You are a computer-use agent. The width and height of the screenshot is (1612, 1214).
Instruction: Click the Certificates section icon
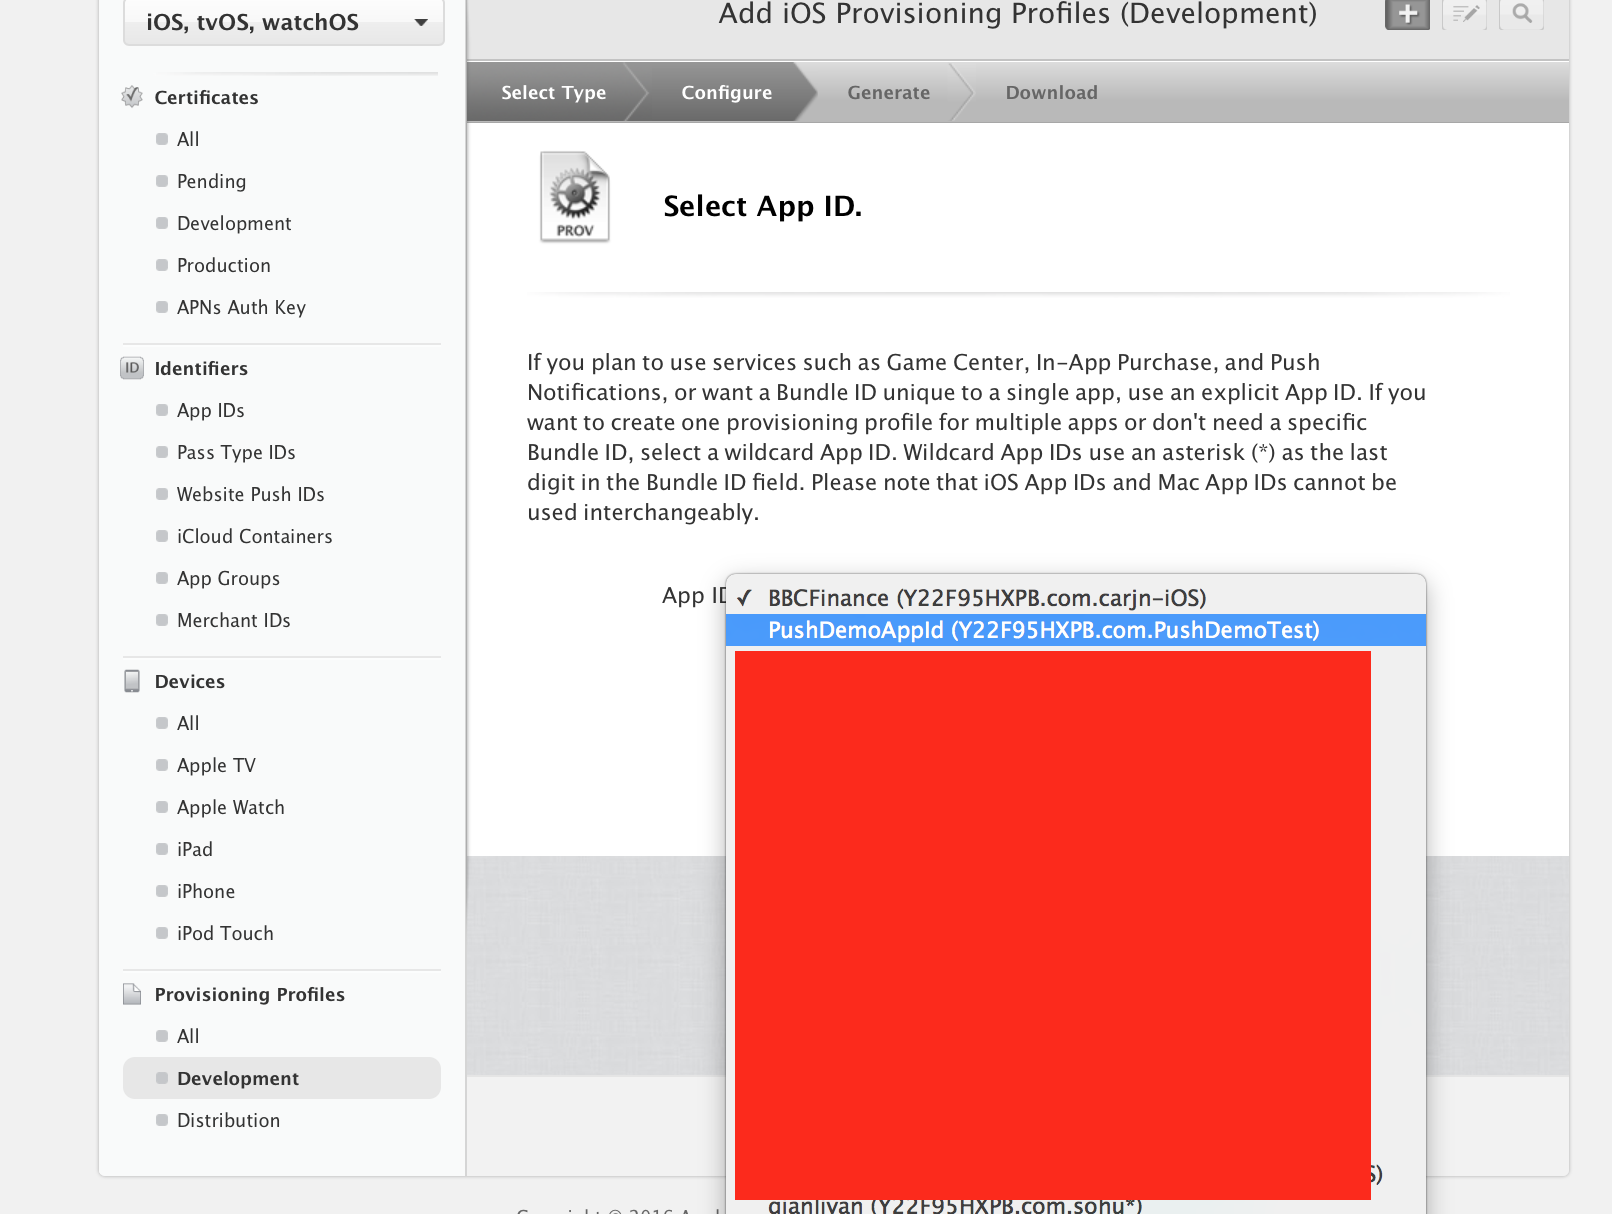[x=132, y=97]
